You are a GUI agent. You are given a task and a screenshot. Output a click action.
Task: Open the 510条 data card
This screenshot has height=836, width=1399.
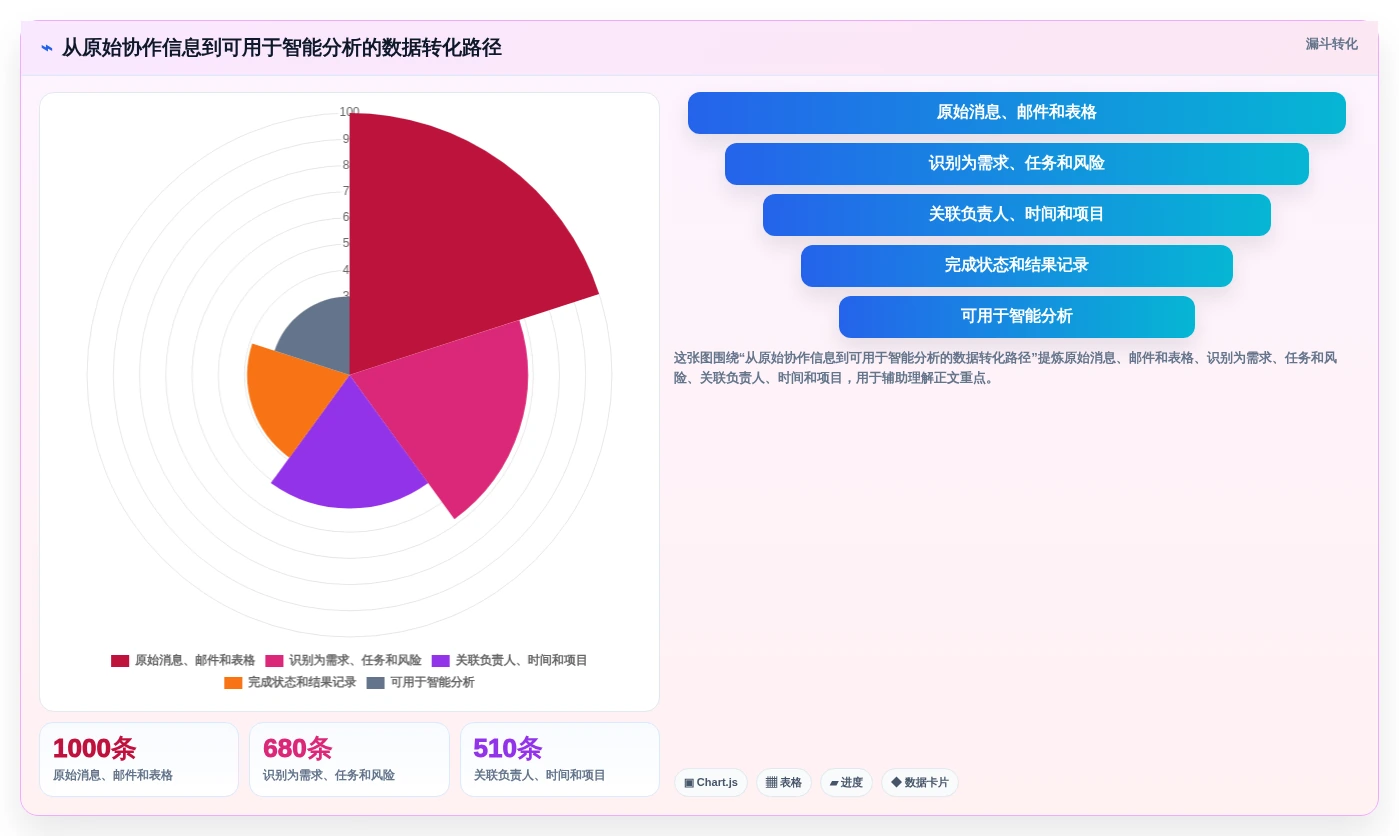pyautogui.click(x=560, y=760)
